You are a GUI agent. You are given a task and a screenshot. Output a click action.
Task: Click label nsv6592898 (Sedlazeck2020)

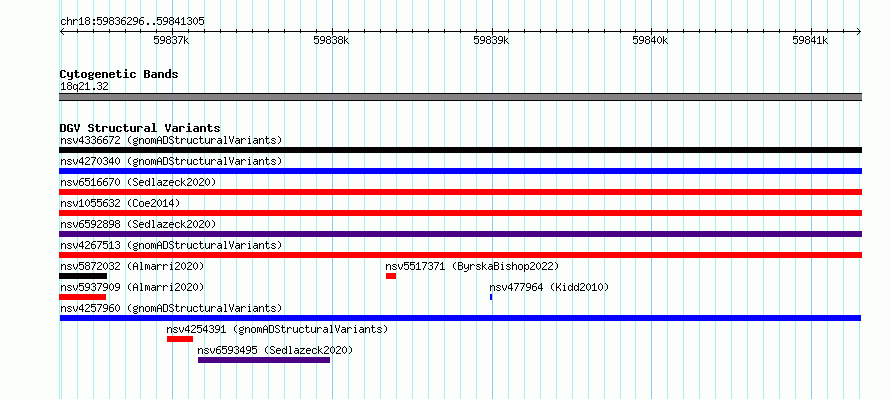pyautogui.click(x=138, y=224)
